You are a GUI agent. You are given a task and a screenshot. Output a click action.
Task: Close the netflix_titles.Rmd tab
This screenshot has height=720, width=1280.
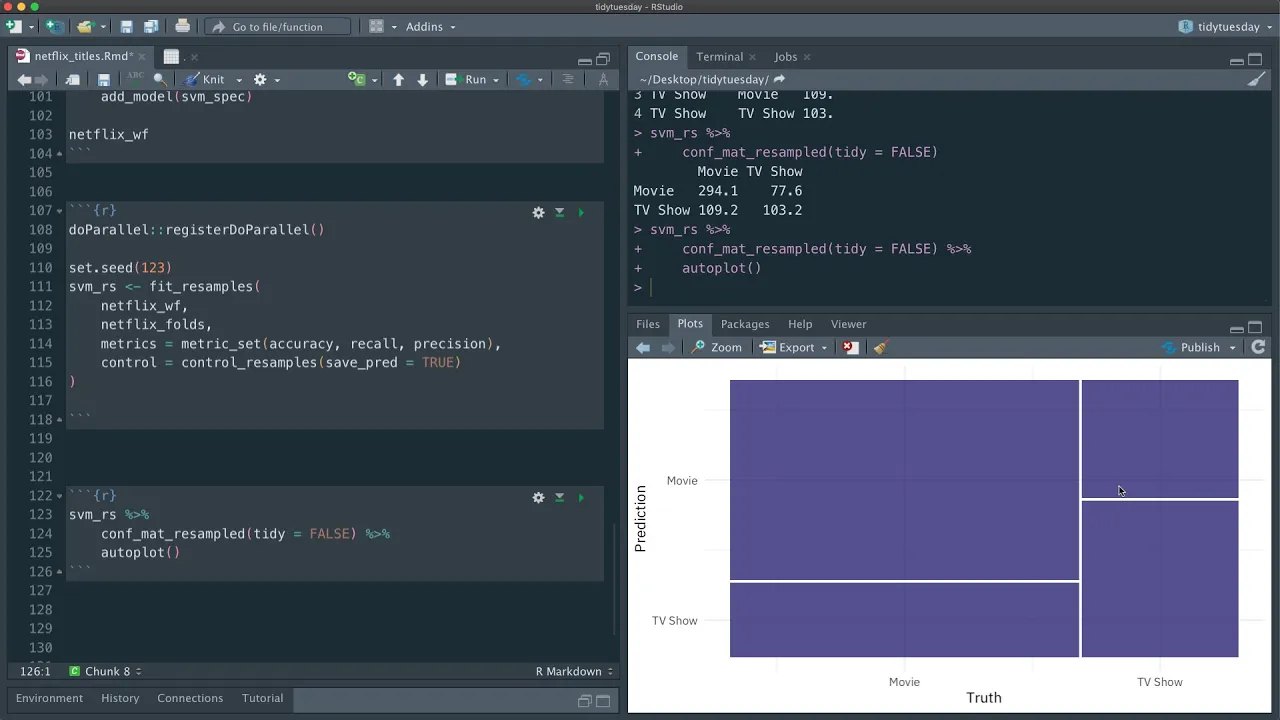click(x=141, y=57)
